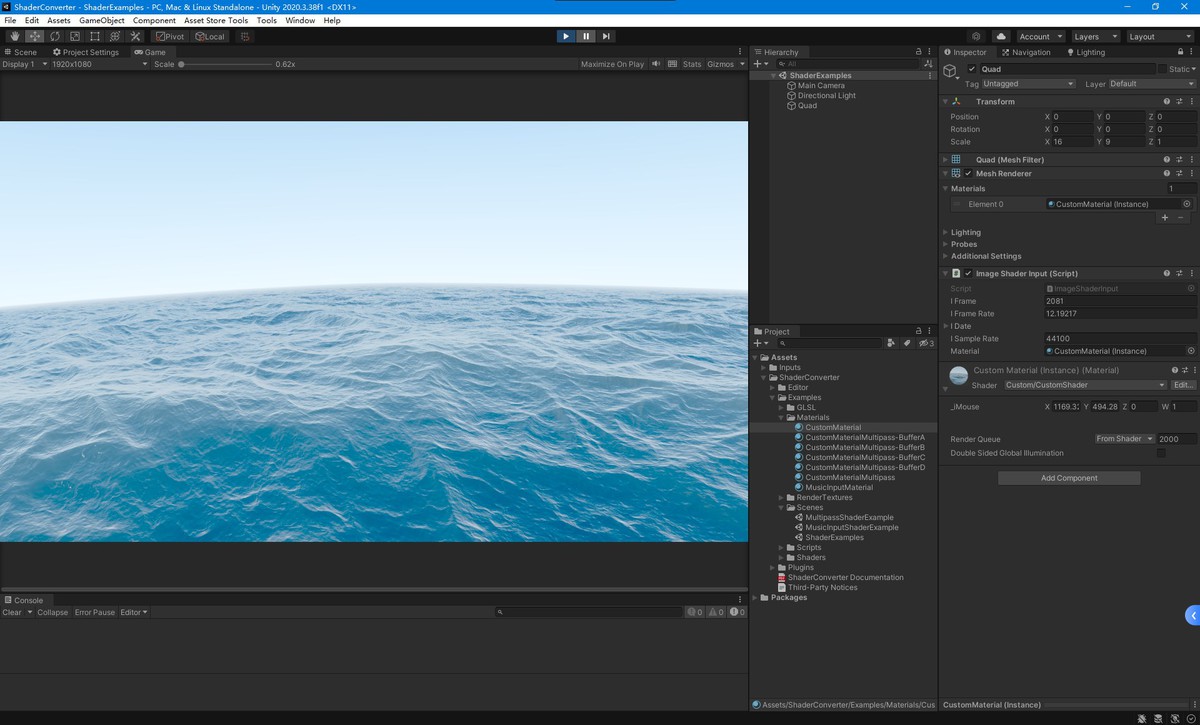Select the Move tool
This screenshot has width=1200, height=725.
tap(35, 36)
